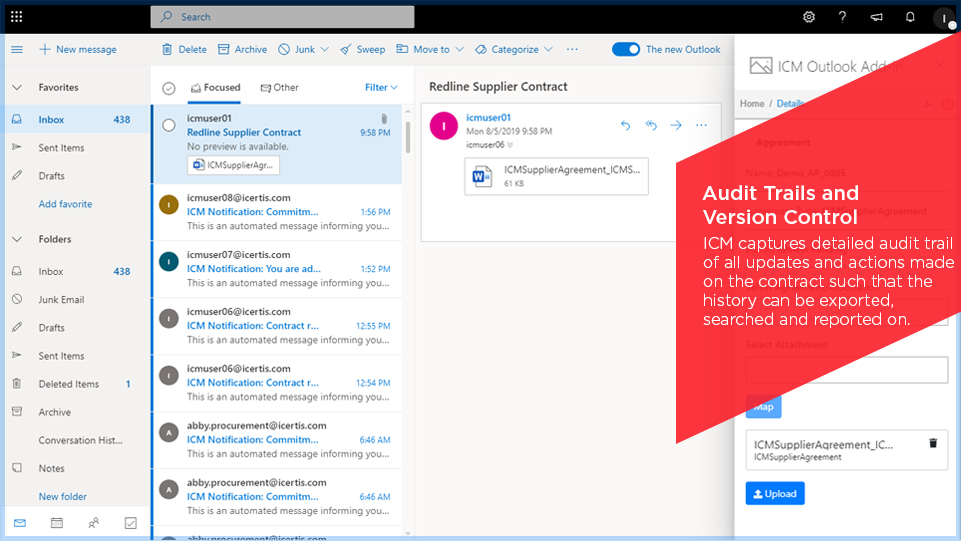Open the account profile avatar
The width and height of the screenshot is (961, 541).
click(944, 18)
